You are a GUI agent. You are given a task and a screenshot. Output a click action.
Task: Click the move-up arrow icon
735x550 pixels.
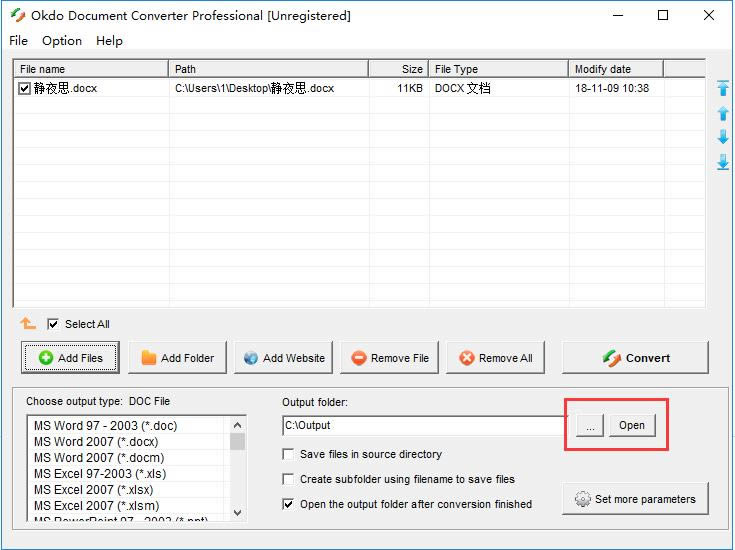tap(723, 114)
